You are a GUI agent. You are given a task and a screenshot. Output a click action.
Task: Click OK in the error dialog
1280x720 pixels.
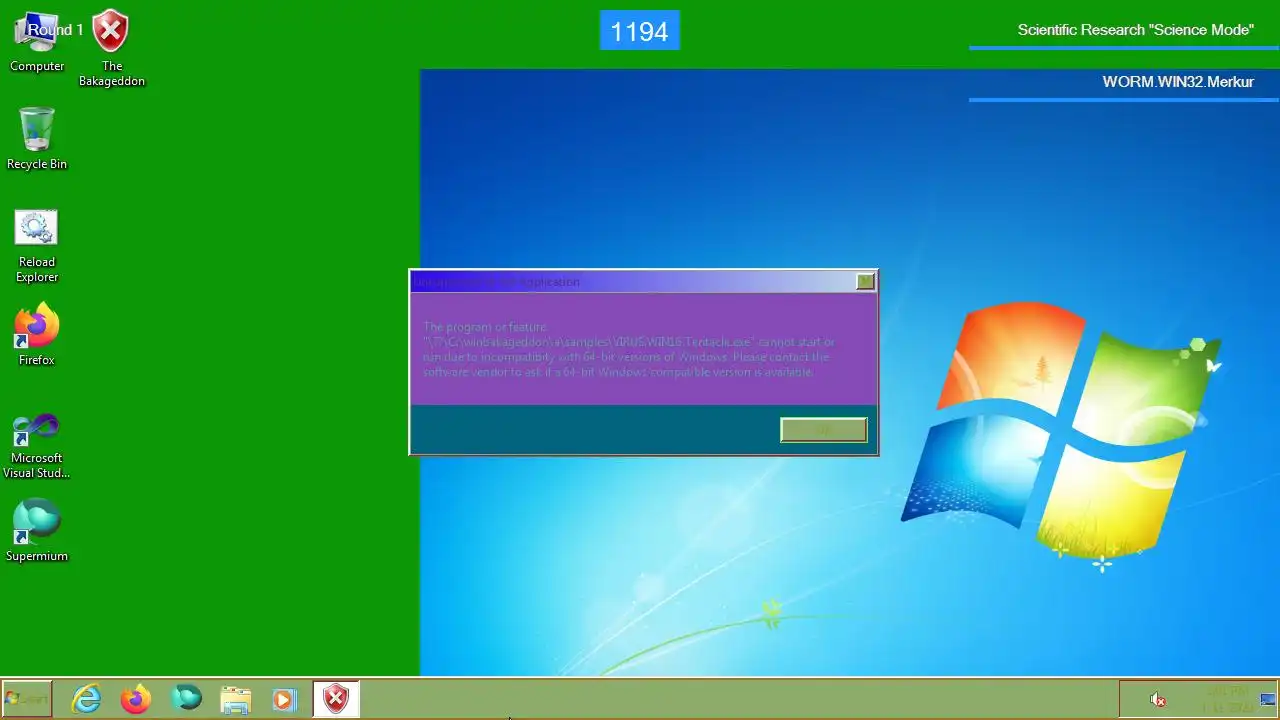pyautogui.click(x=823, y=429)
